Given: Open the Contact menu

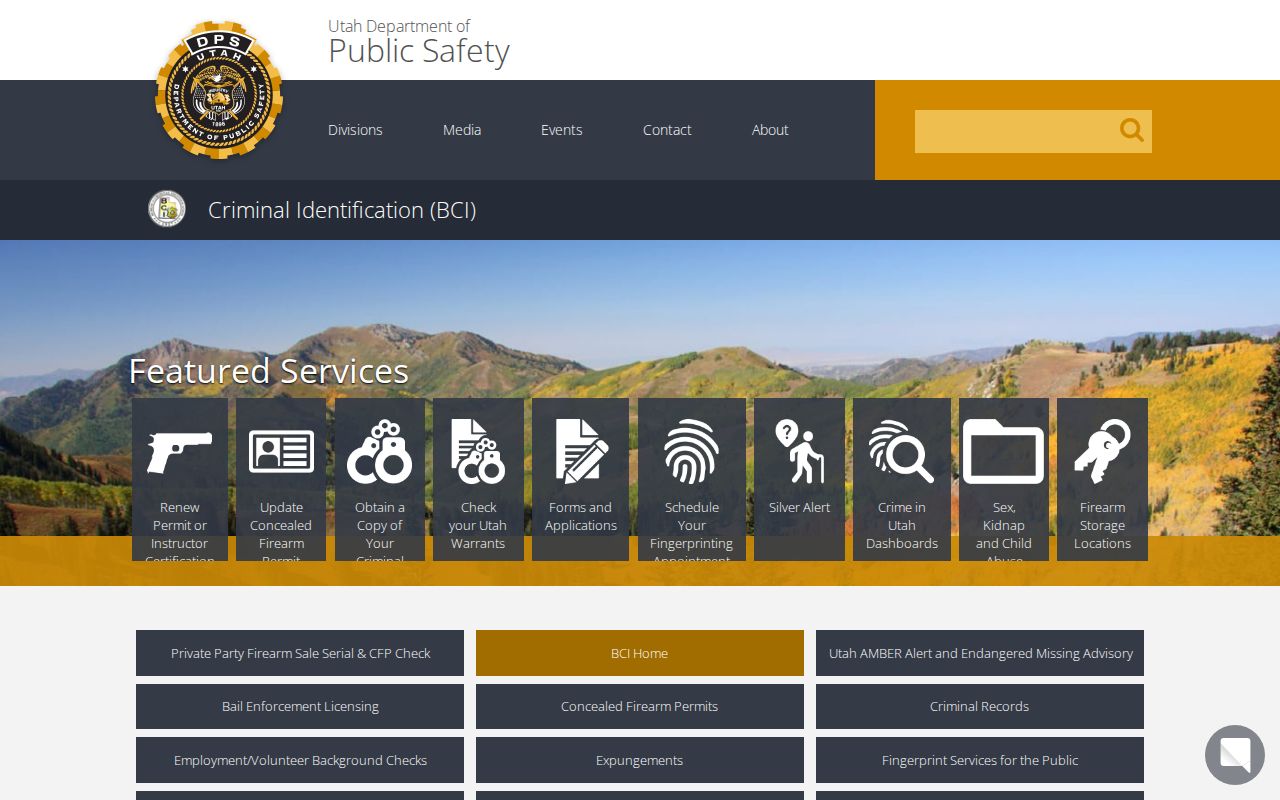Looking at the screenshot, I should click(x=667, y=130).
